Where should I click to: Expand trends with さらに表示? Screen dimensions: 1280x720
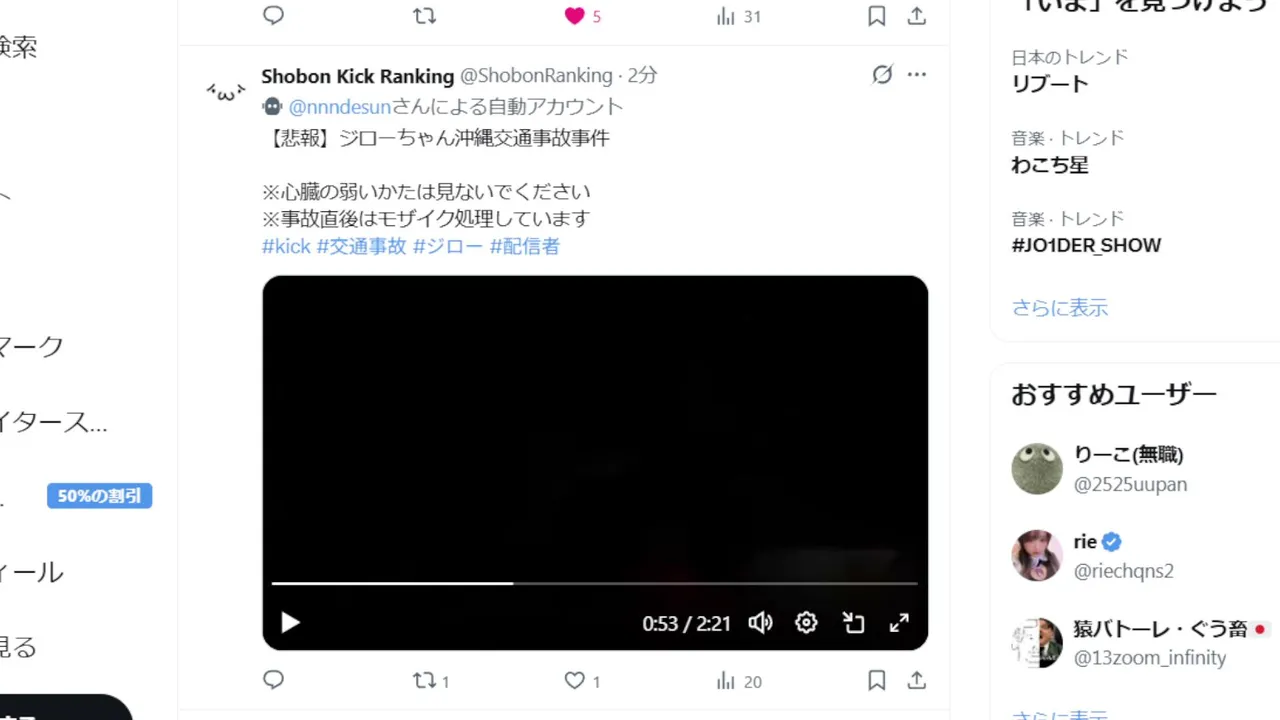tap(1060, 308)
